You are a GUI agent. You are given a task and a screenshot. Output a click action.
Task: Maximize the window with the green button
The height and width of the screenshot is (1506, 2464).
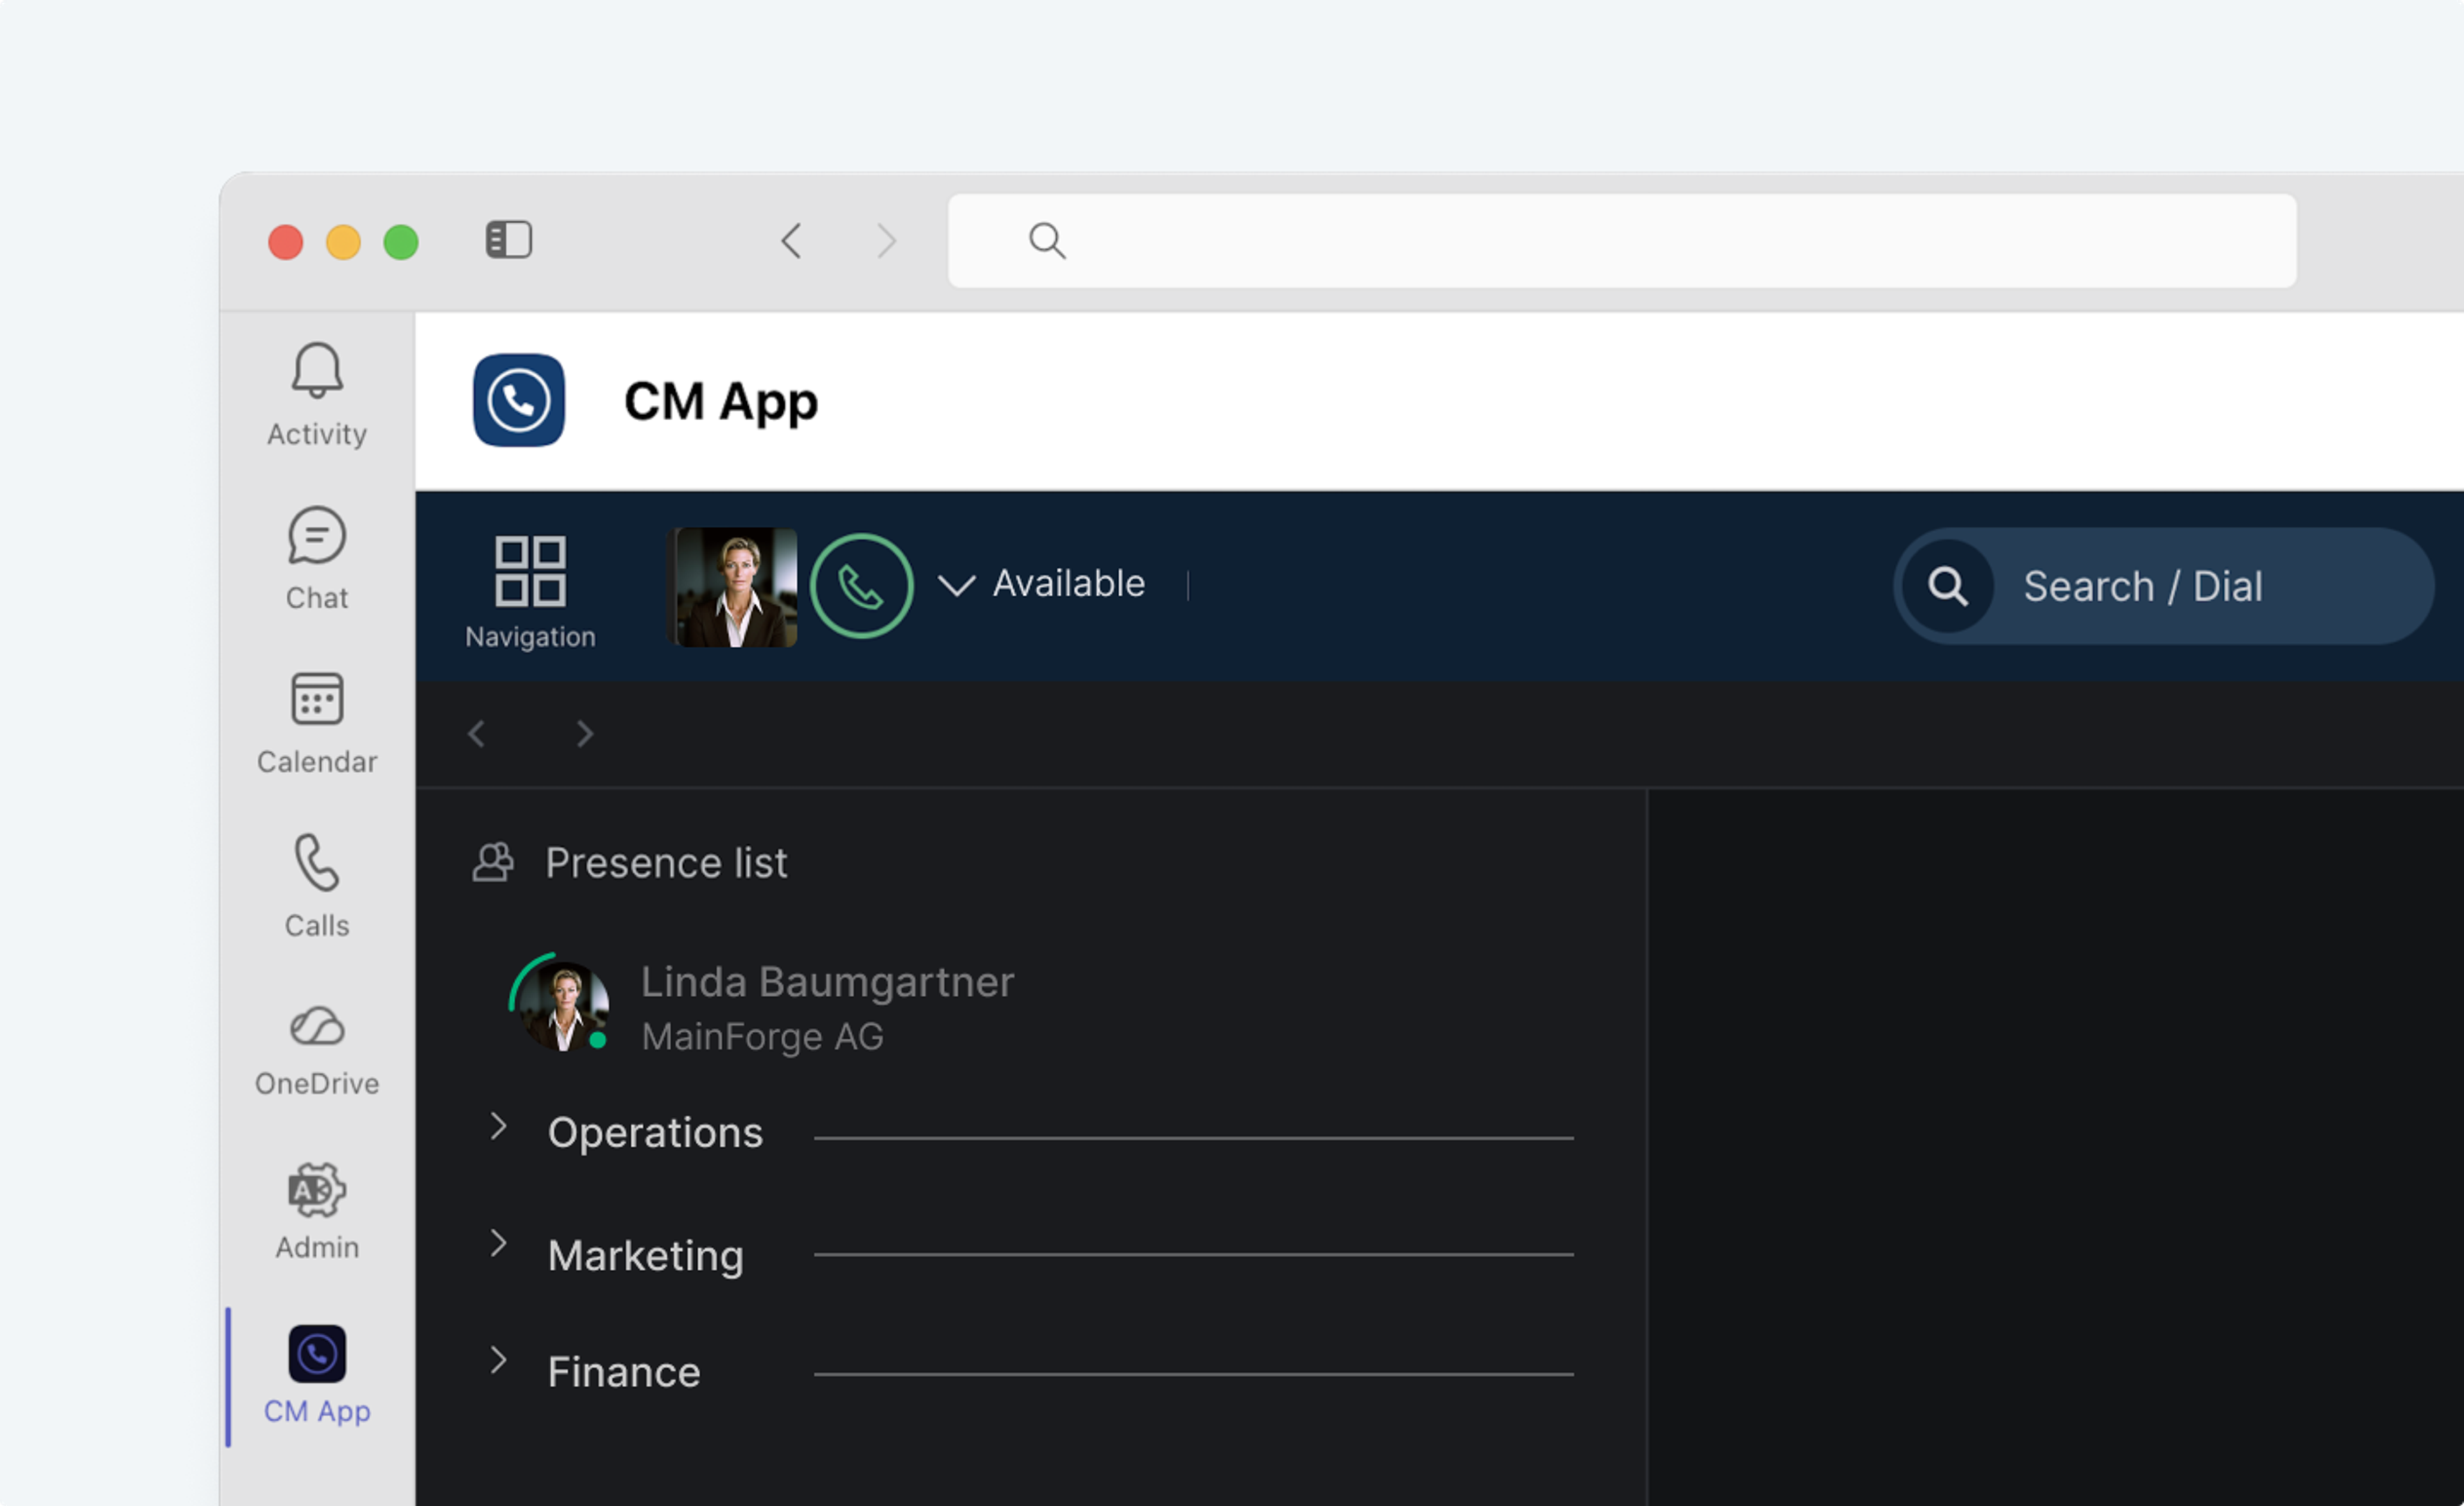tap(401, 242)
